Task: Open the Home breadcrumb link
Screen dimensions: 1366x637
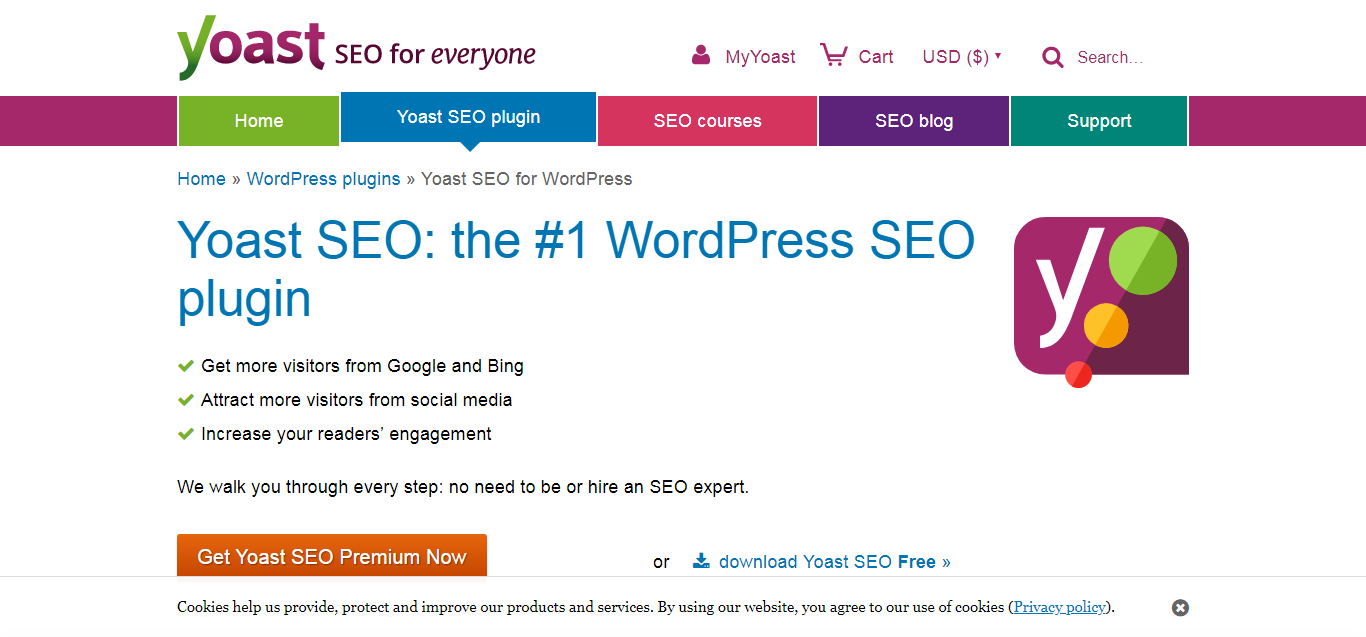Action: 201,178
